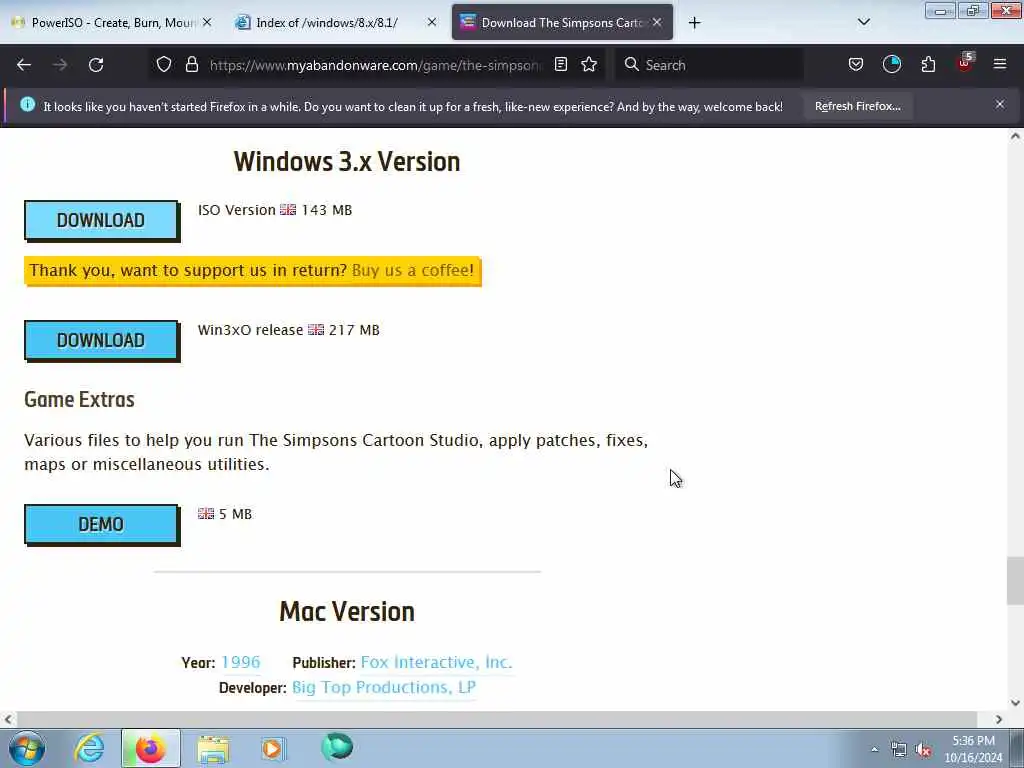Open the Extensions puzzle icon

pos(928,64)
